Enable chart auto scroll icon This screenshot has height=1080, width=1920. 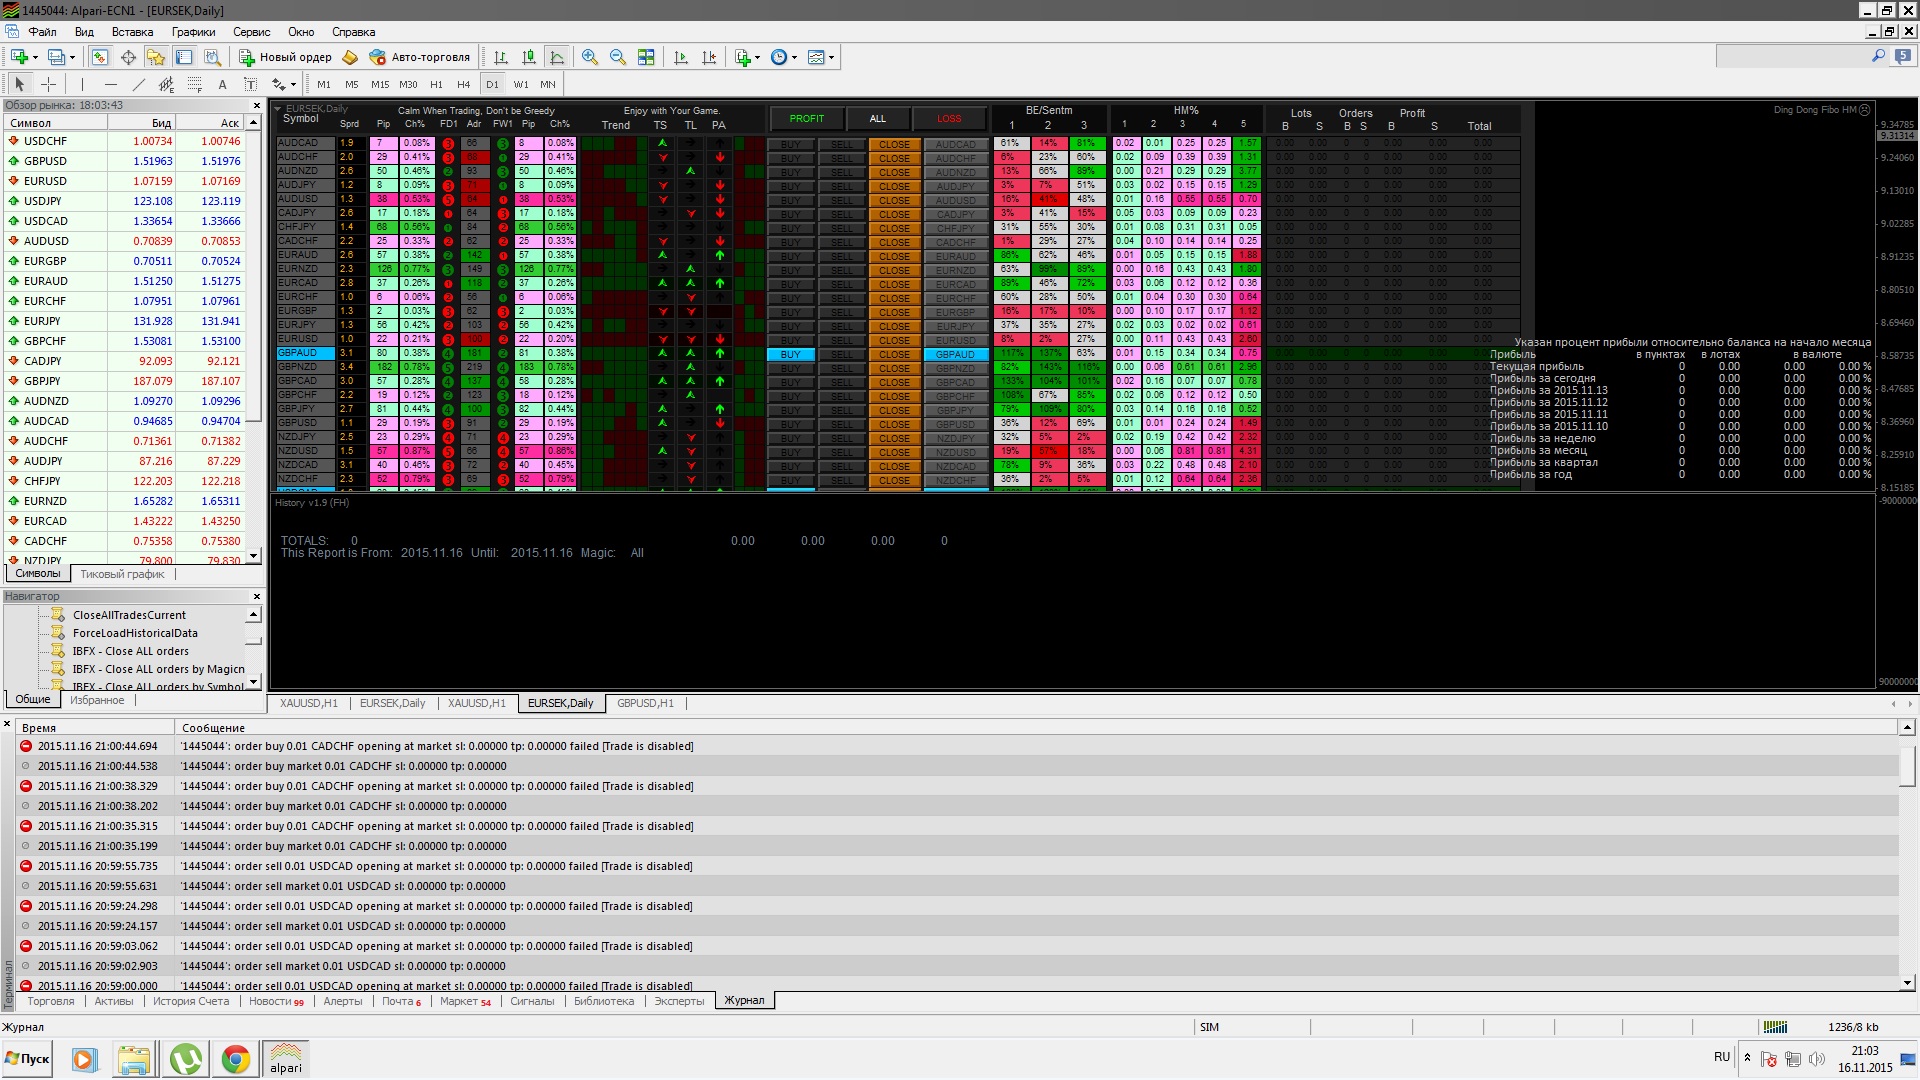pos(681,57)
